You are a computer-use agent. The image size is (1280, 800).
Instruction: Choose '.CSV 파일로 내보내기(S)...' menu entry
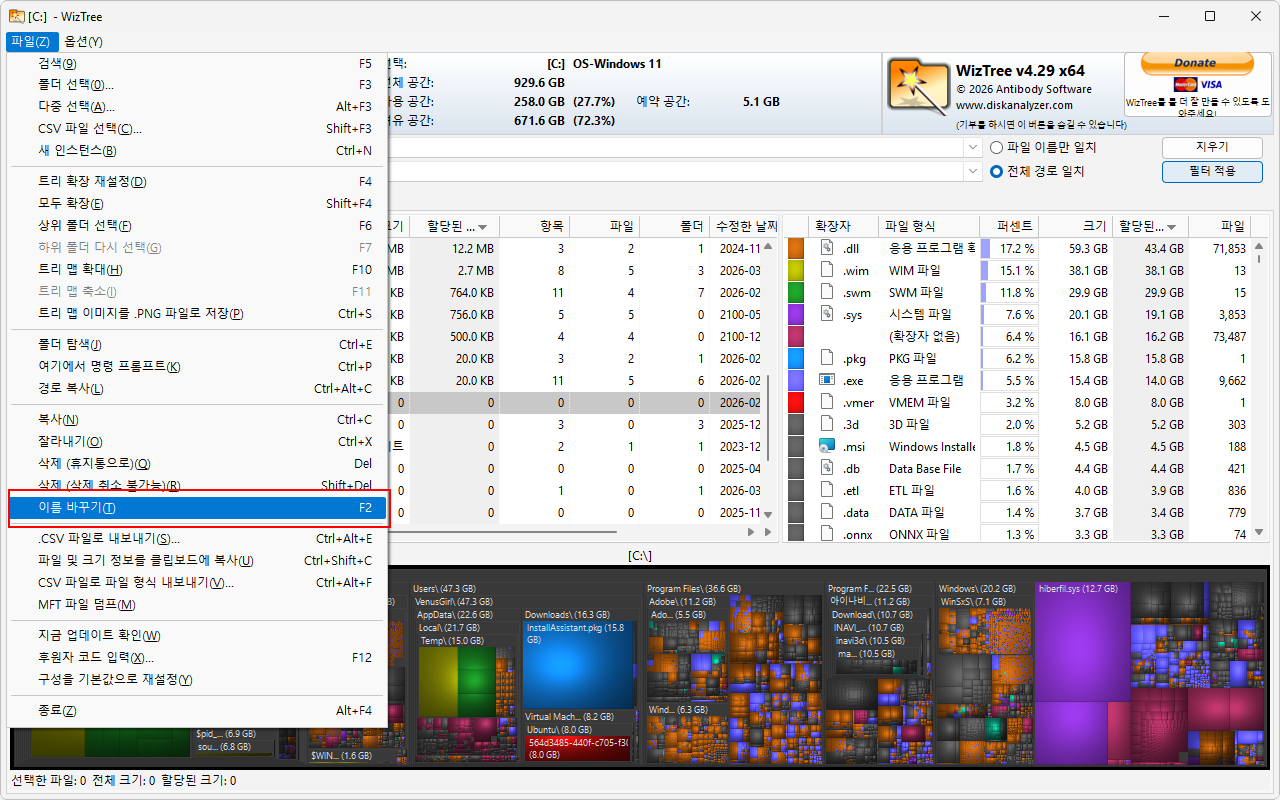(197, 539)
